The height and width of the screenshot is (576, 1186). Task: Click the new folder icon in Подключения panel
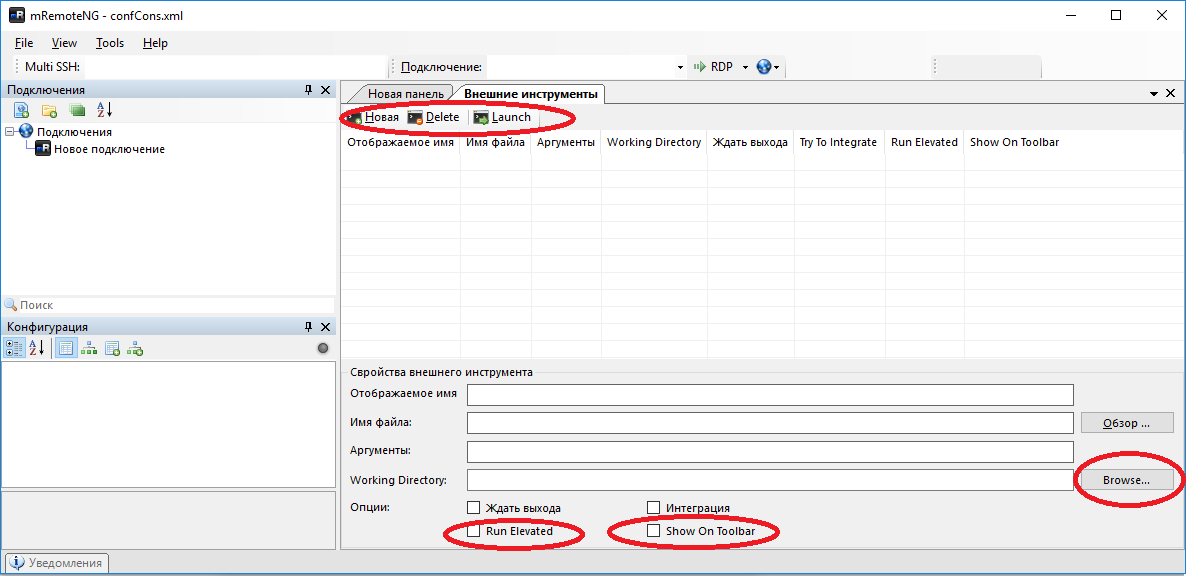coord(49,111)
